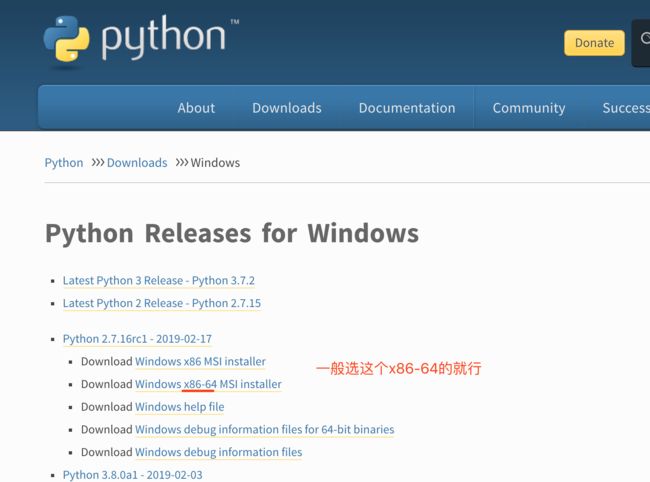
Task: Click the Python logo icon
Action: click(x=66, y=39)
